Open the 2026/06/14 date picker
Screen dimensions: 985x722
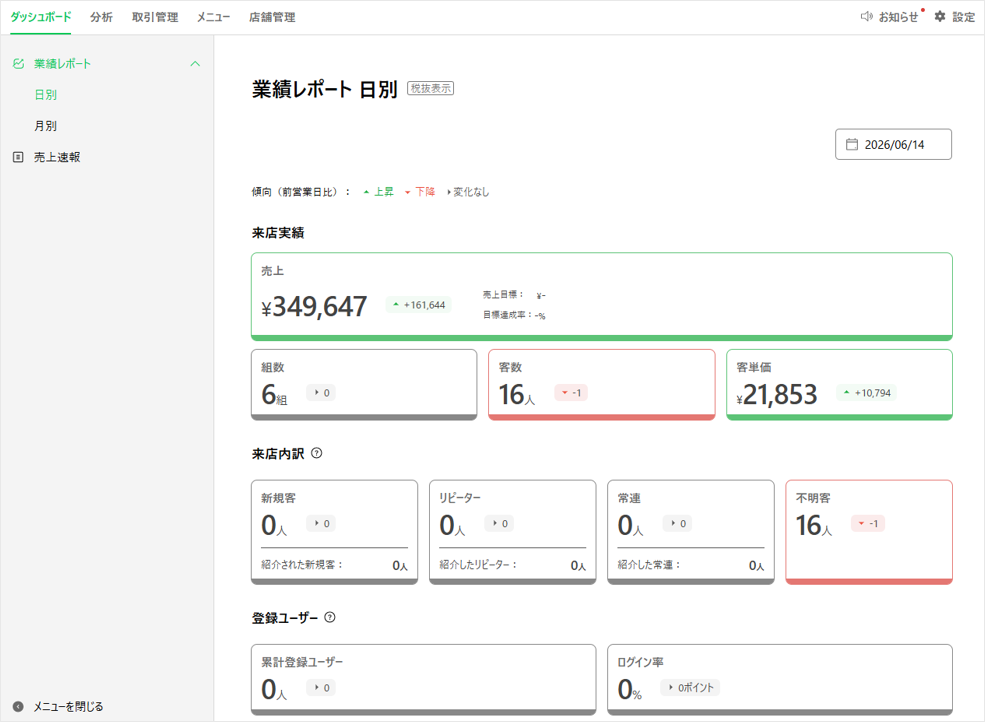coord(893,145)
